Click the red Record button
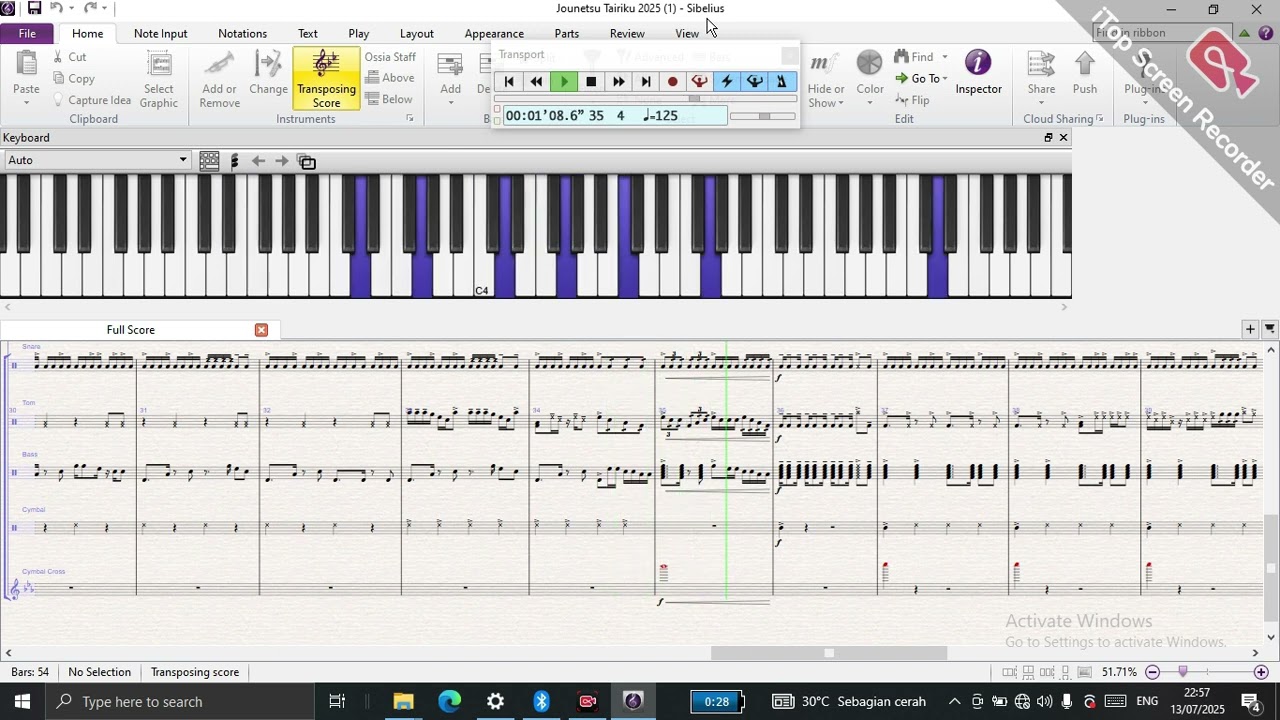The image size is (1280, 720). pyautogui.click(x=673, y=82)
